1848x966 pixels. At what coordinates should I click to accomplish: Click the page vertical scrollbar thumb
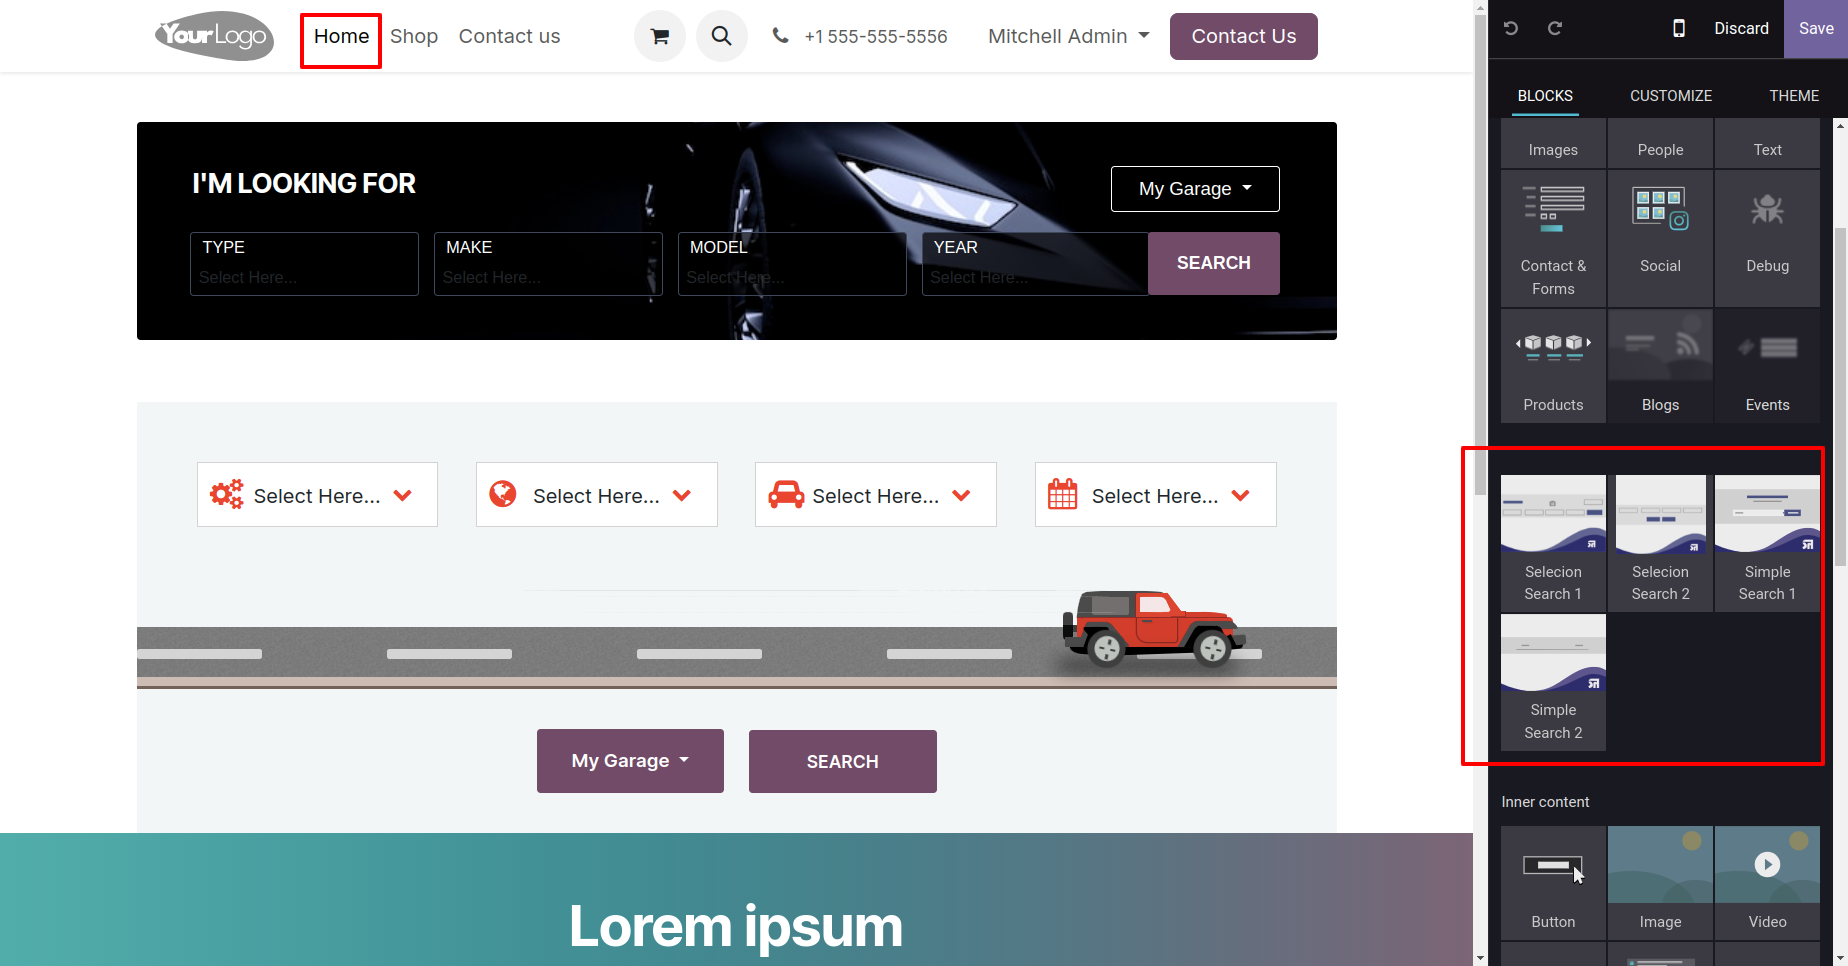coord(1481,254)
